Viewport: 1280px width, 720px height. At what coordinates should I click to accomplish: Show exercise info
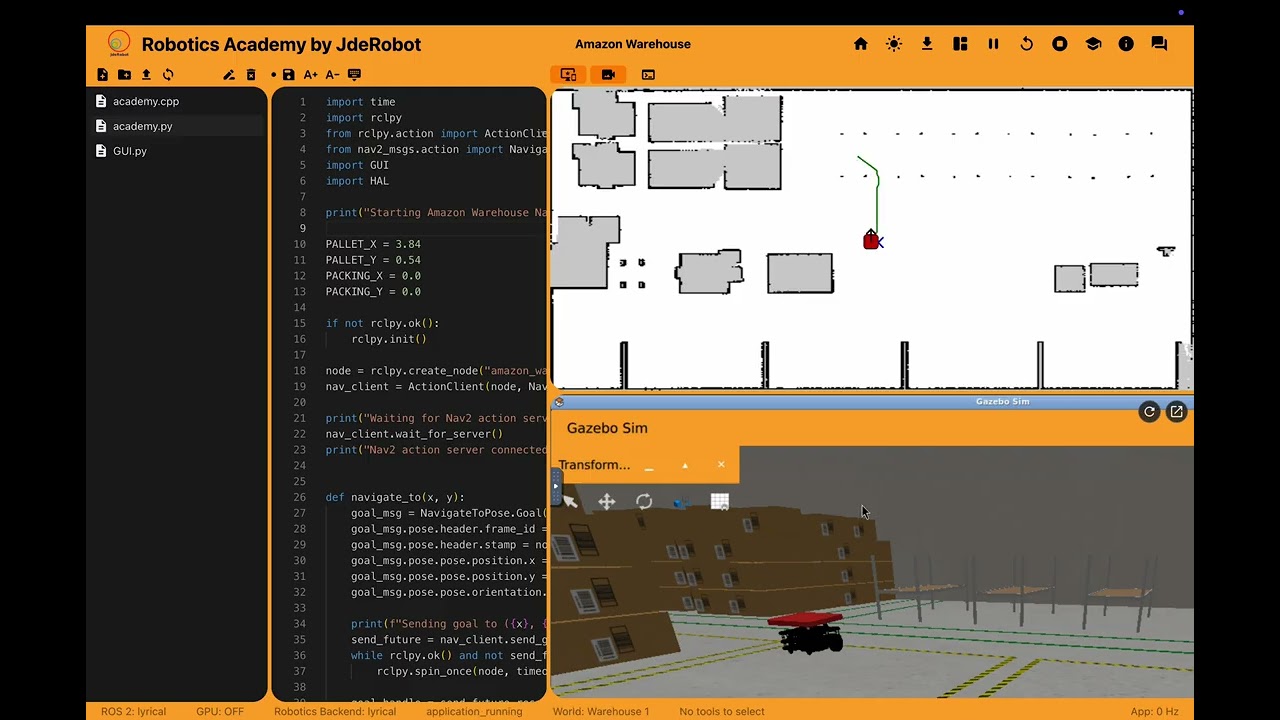[1126, 44]
